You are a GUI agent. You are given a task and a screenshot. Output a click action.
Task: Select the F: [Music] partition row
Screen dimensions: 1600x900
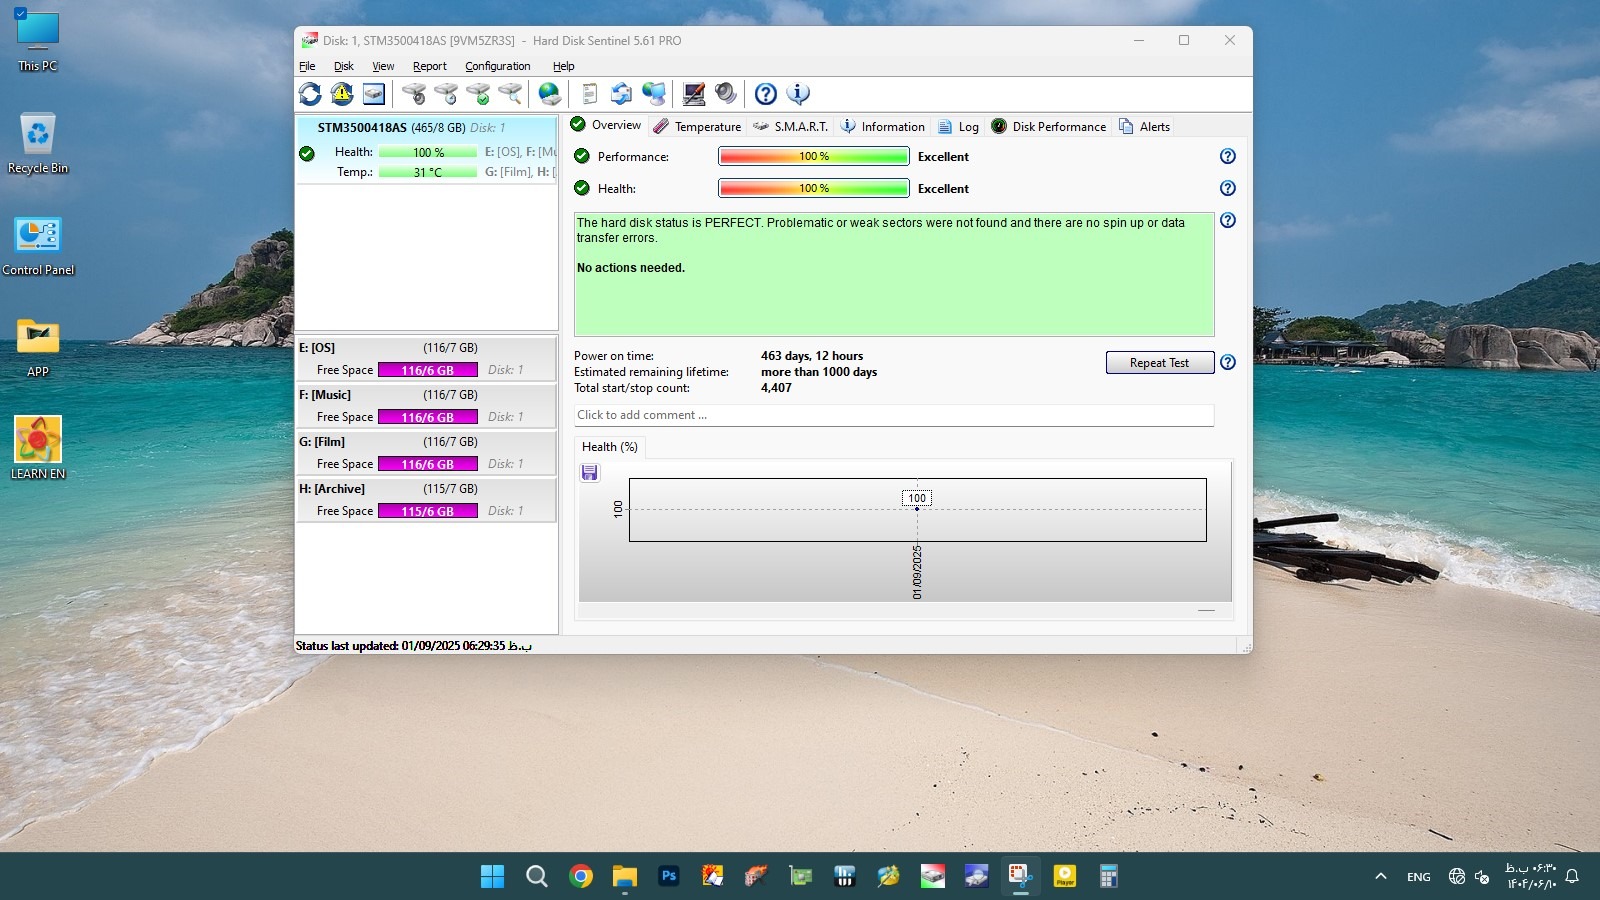point(427,405)
